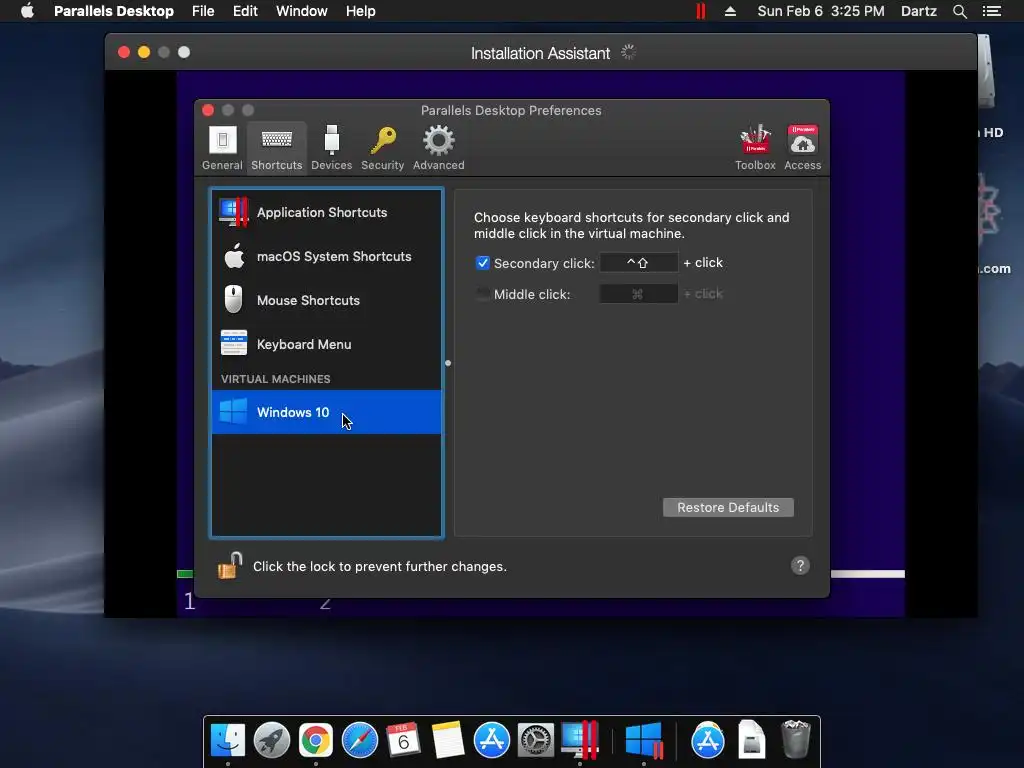Open the Trash in the Dock
The image size is (1024, 768).
[796, 740]
